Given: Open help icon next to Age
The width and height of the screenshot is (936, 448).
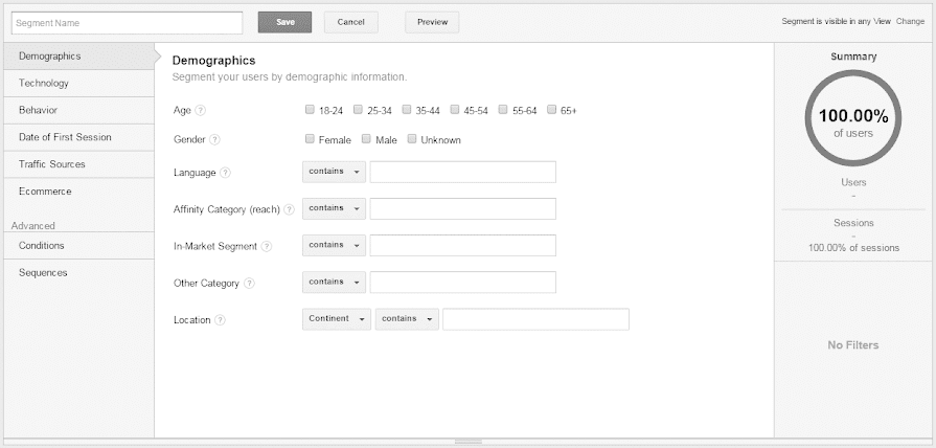Looking at the screenshot, I should pos(201,111).
